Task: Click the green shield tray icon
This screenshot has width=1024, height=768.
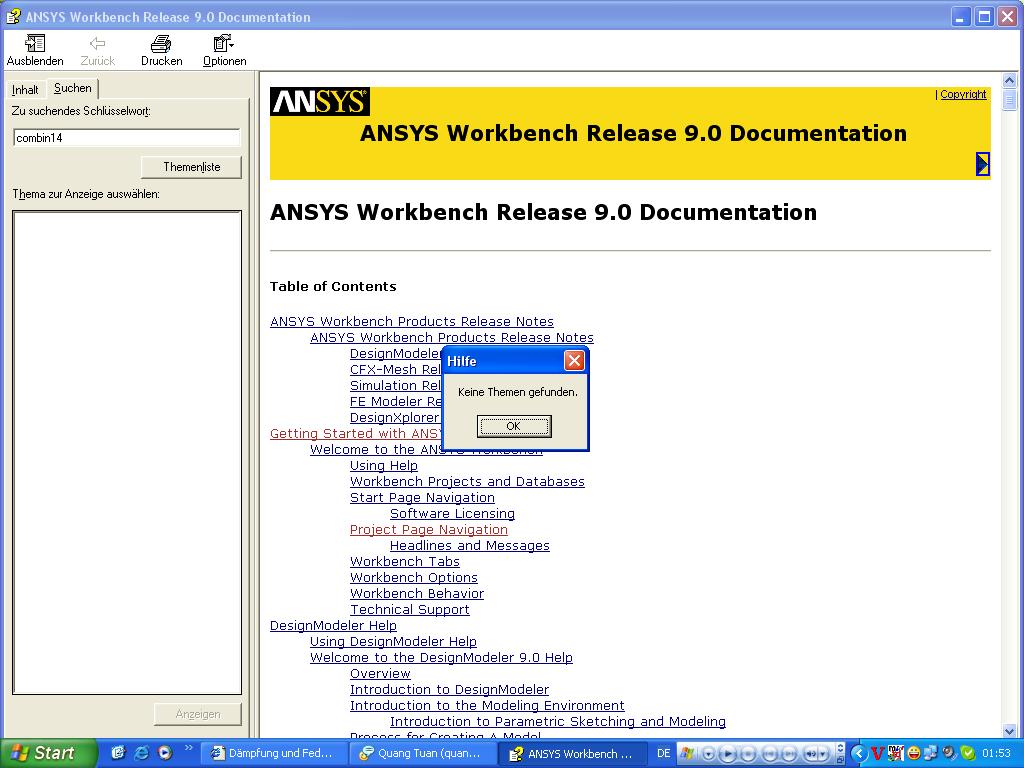Action: [968, 753]
